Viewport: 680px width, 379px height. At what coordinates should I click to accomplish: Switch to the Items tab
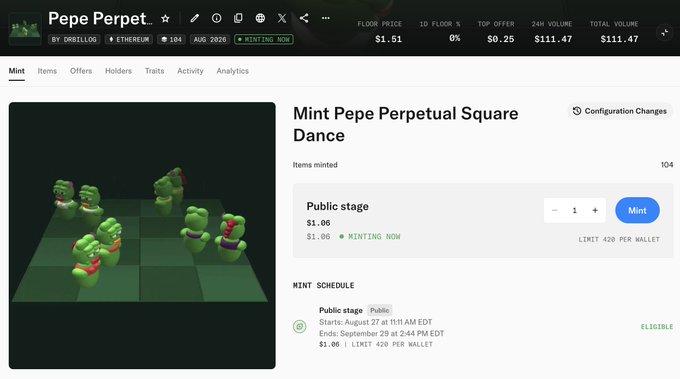point(47,71)
